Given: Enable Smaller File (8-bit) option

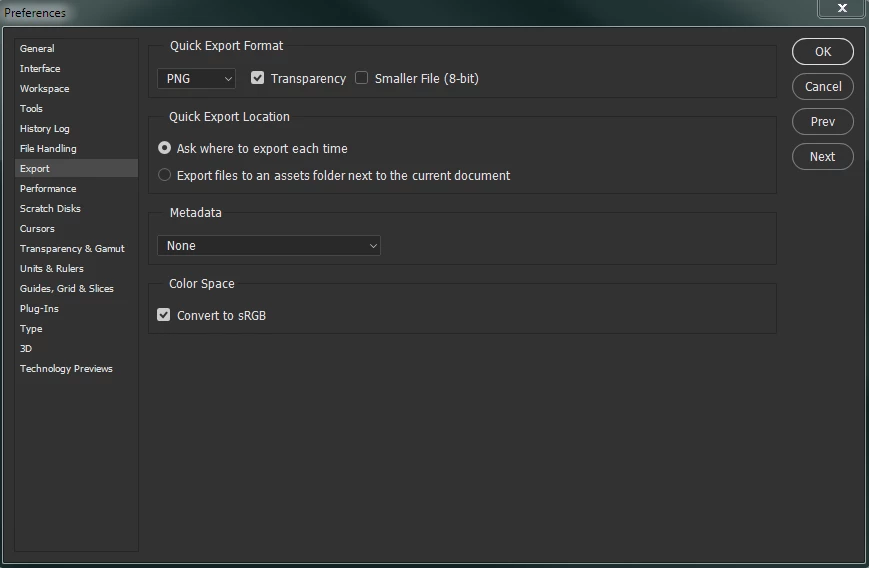Looking at the screenshot, I should [361, 78].
